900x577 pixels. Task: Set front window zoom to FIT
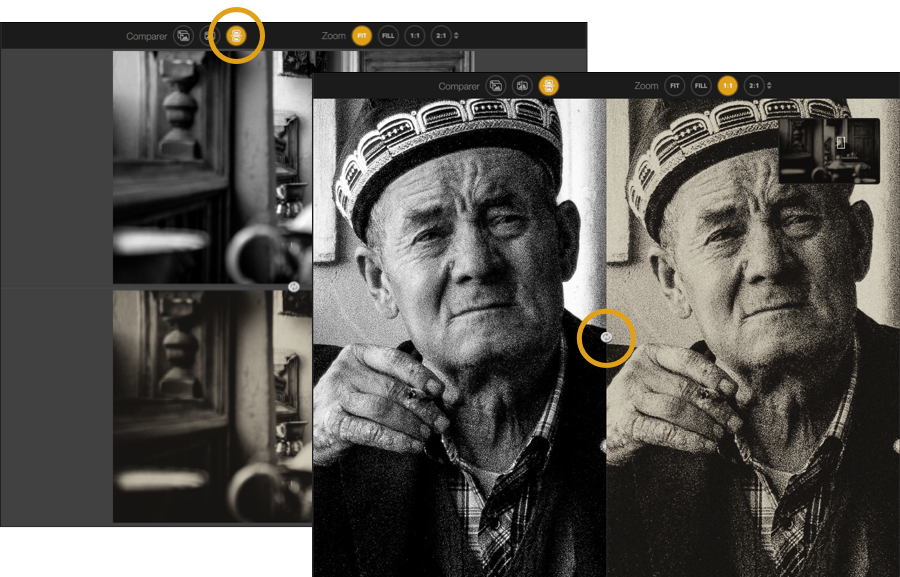coord(674,86)
